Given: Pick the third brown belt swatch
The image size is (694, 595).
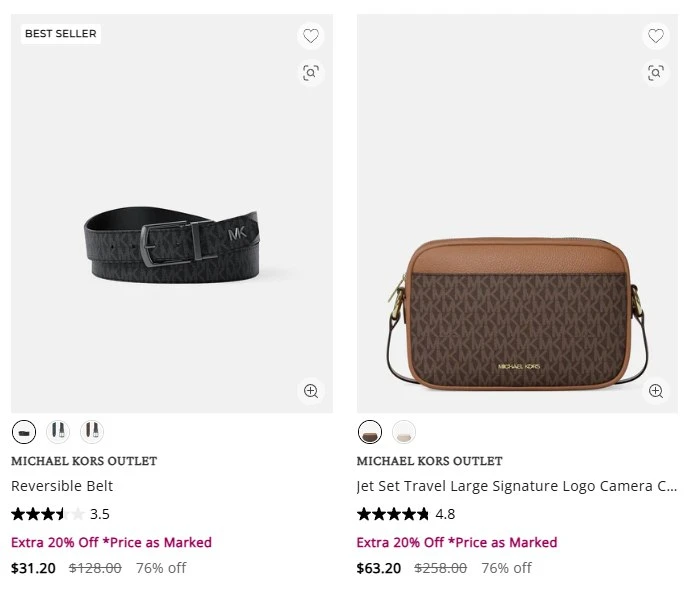Looking at the screenshot, I should tap(92, 432).
